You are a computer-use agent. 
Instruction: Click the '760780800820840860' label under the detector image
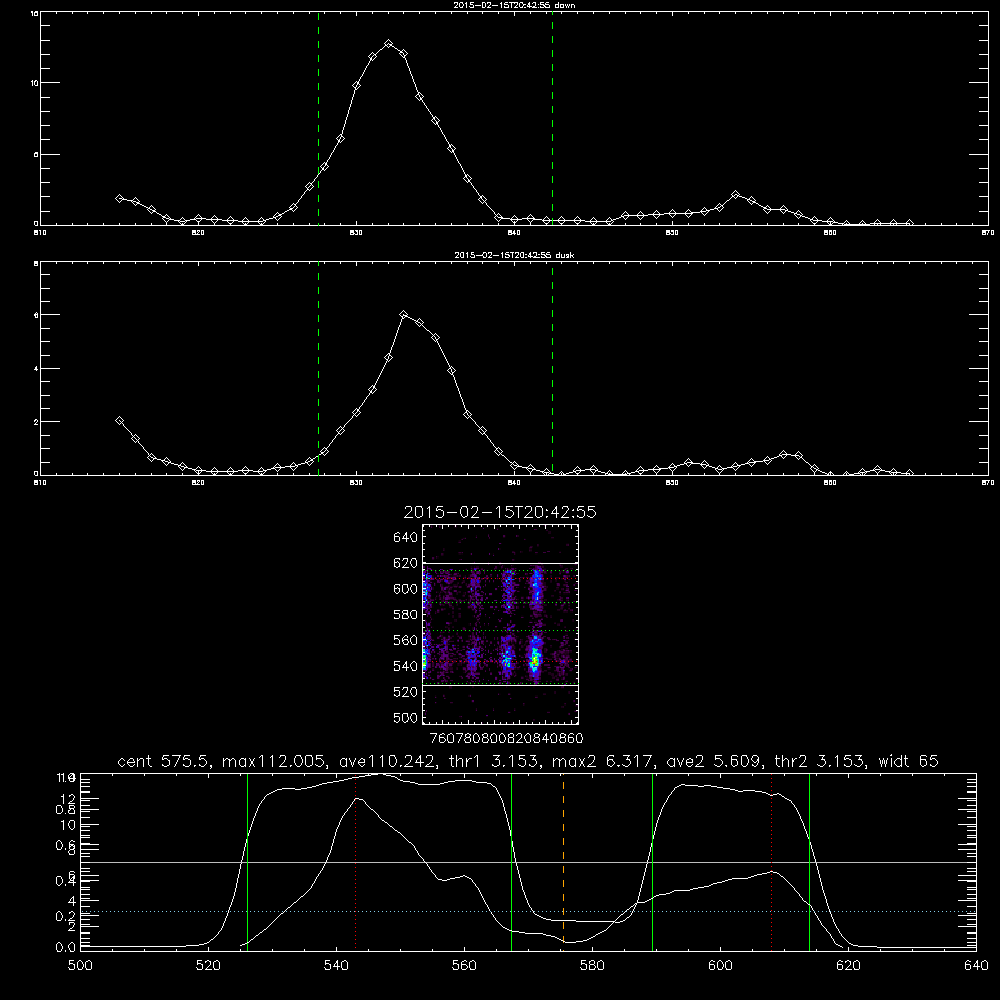(506, 739)
